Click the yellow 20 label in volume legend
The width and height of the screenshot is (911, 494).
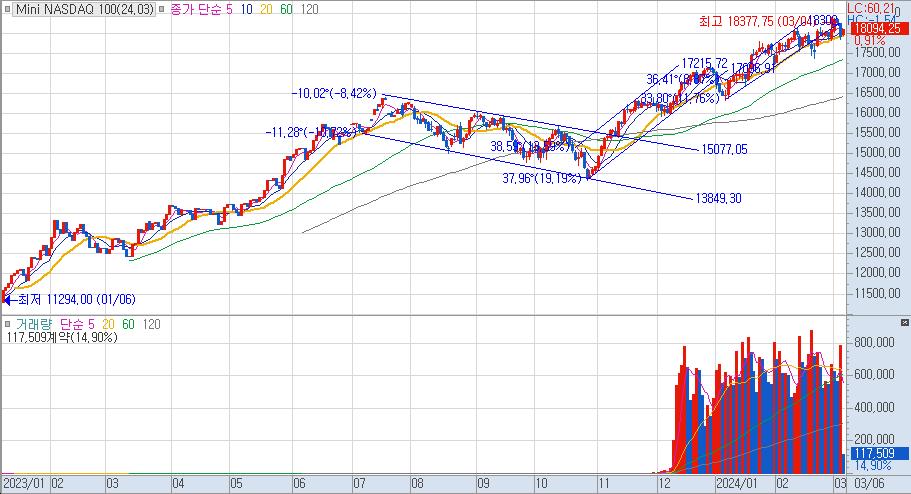pyautogui.click(x=108, y=324)
